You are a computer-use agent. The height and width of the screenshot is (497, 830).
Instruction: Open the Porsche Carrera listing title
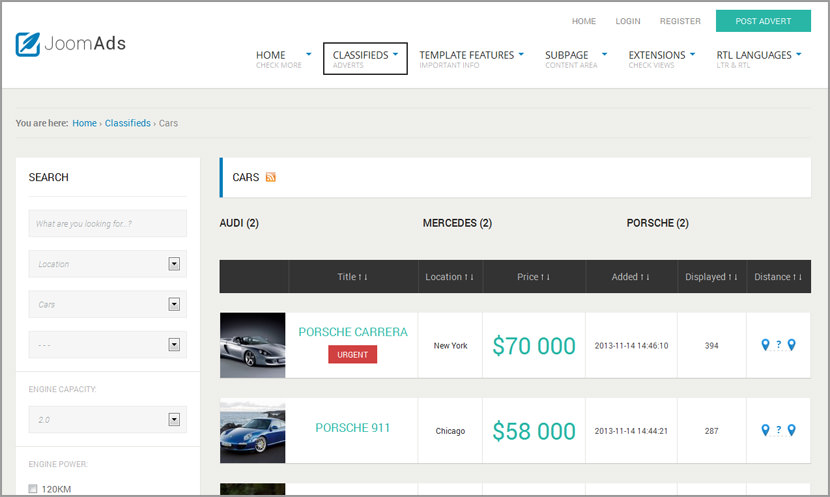point(353,332)
